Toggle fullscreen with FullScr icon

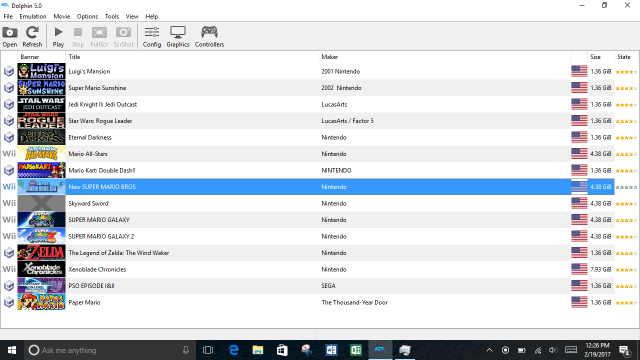click(99, 36)
